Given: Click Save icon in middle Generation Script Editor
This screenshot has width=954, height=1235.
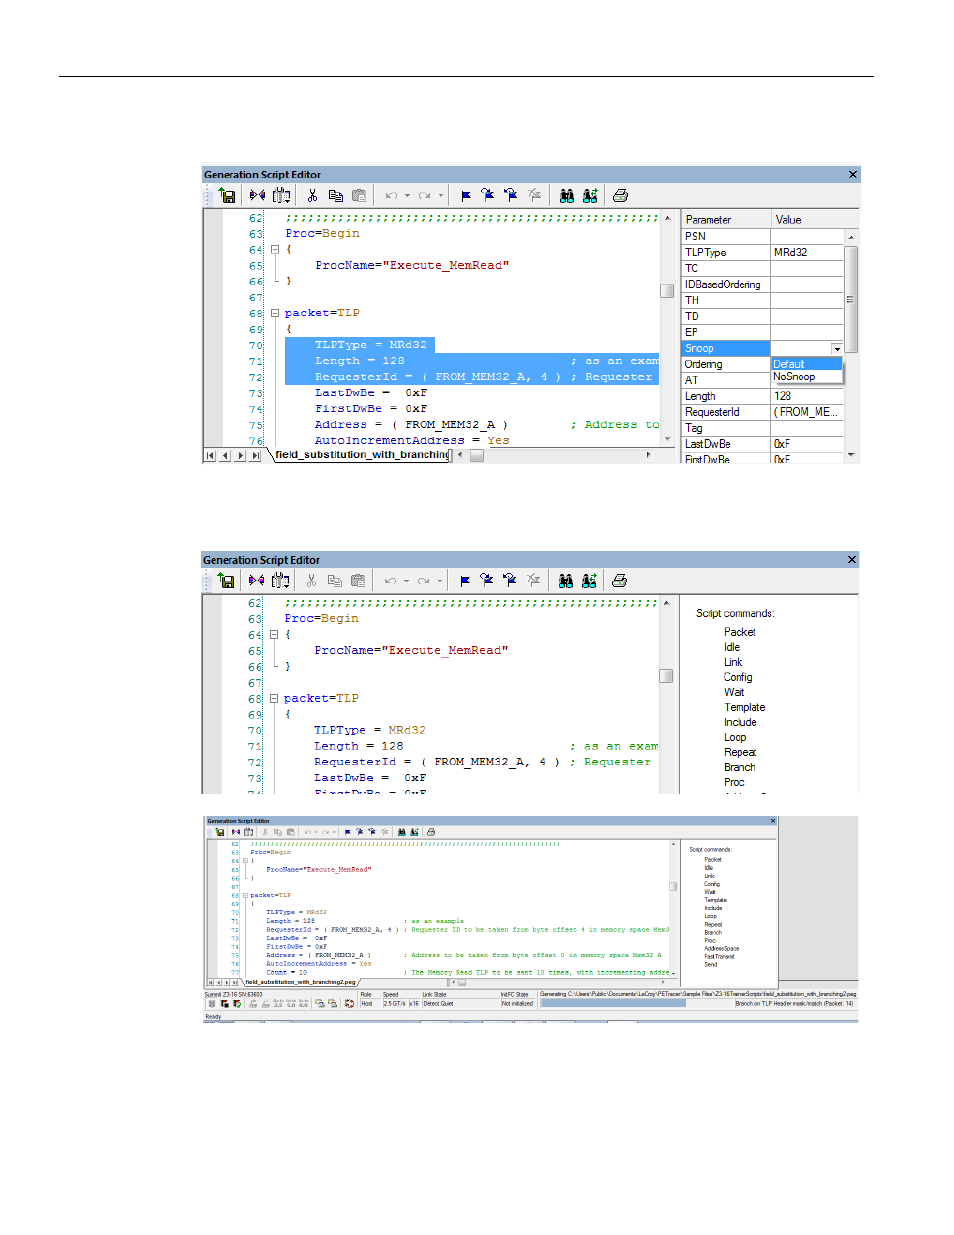Looking at the screenshot, I should pos(226,581).
